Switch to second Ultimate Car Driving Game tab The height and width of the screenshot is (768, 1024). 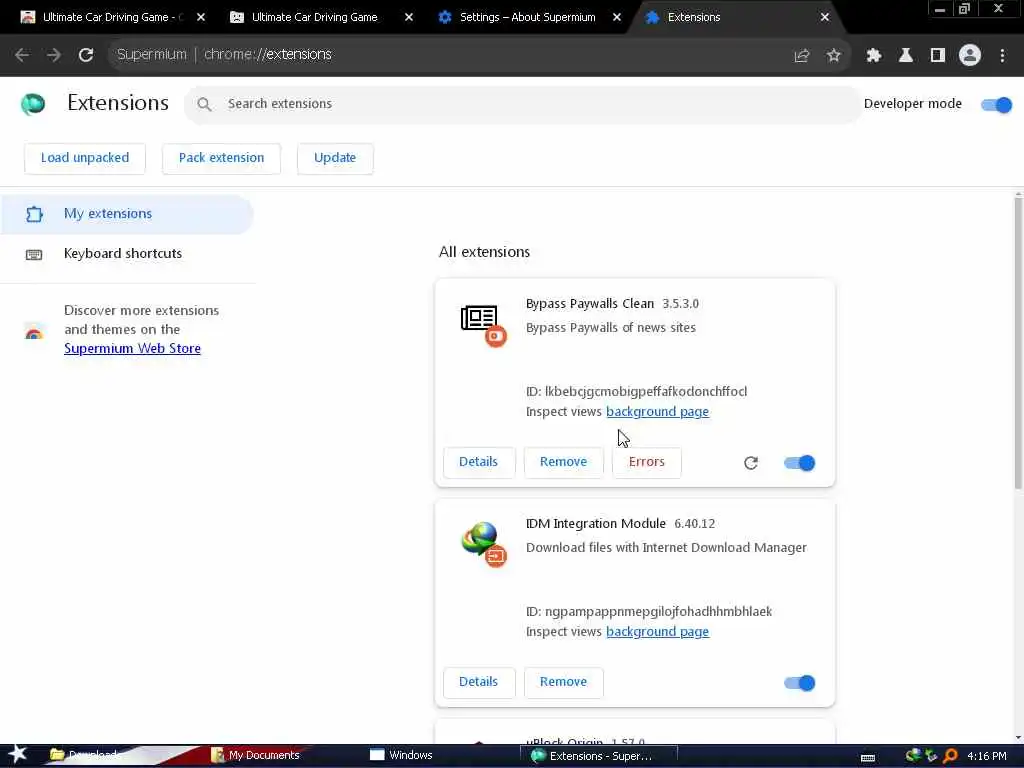(x=313, y=18)
